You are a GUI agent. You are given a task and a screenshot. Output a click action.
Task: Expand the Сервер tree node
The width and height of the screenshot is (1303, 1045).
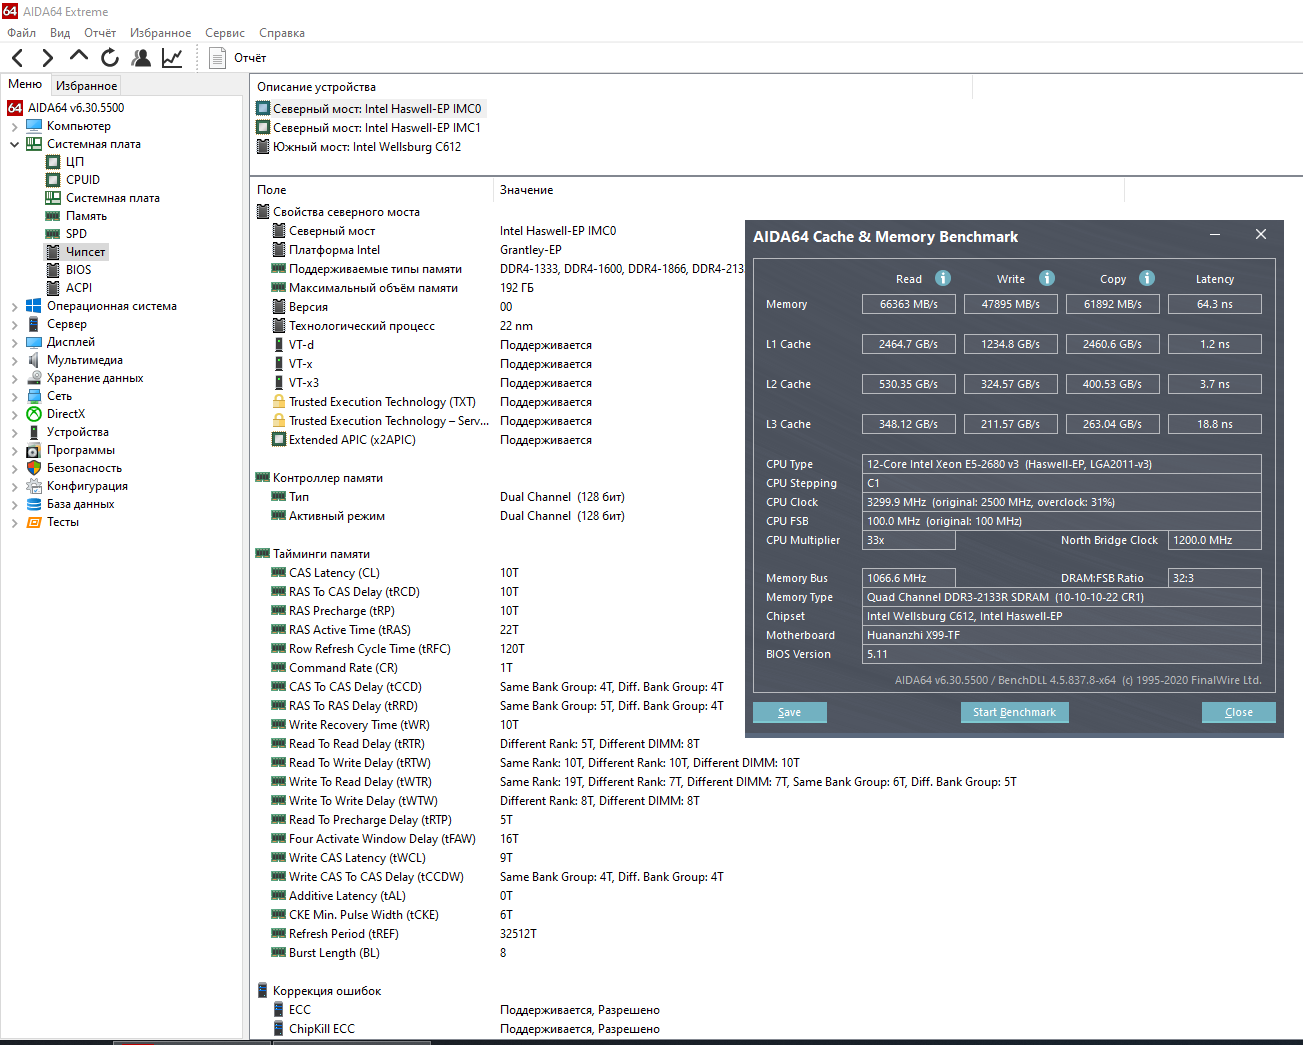(14, 324)
